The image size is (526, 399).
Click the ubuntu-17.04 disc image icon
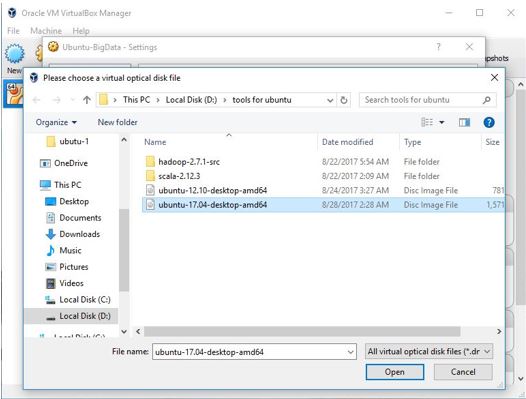(150, 205)
